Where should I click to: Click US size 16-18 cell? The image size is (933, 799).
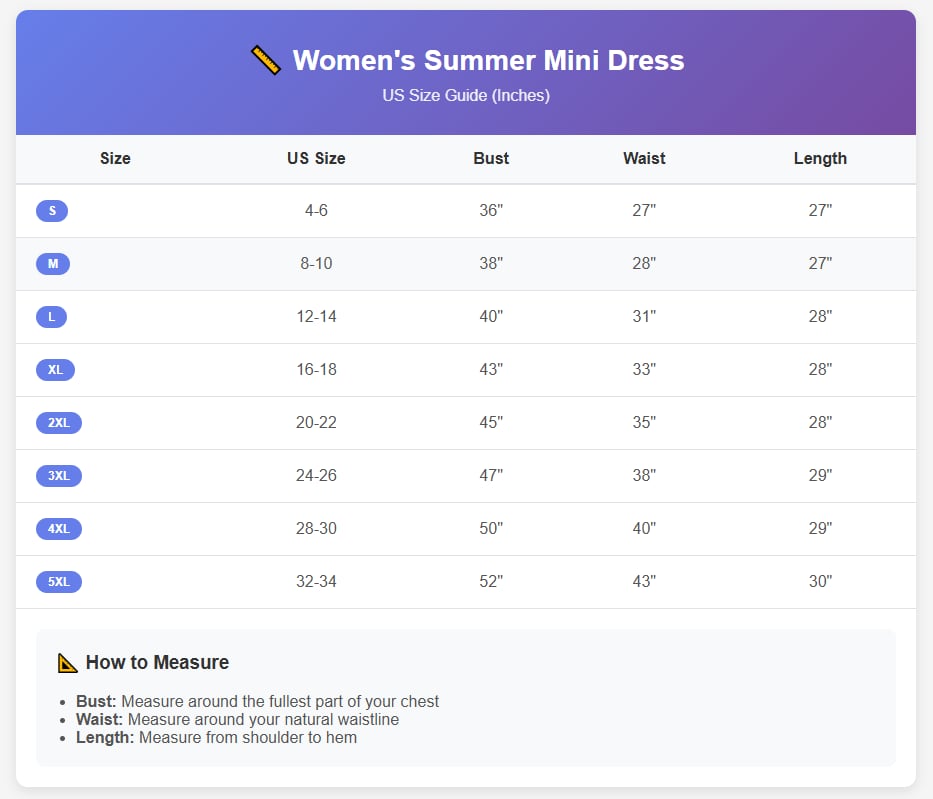click(x=316, y=369)
